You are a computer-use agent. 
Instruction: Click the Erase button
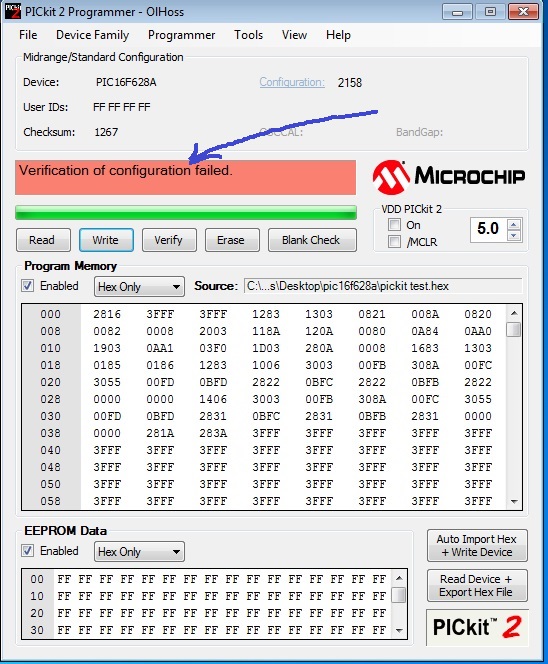tap(232, 240)
